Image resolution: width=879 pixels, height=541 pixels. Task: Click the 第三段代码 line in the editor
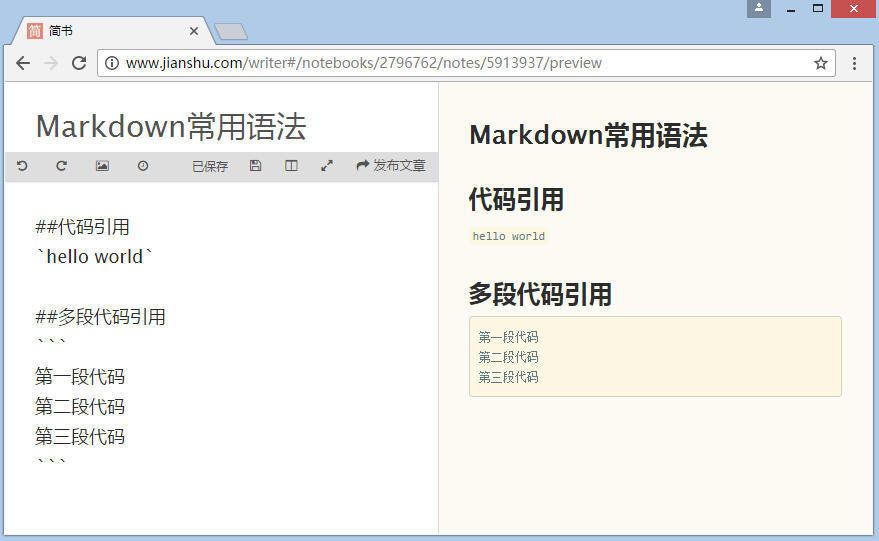coord(80,436)
